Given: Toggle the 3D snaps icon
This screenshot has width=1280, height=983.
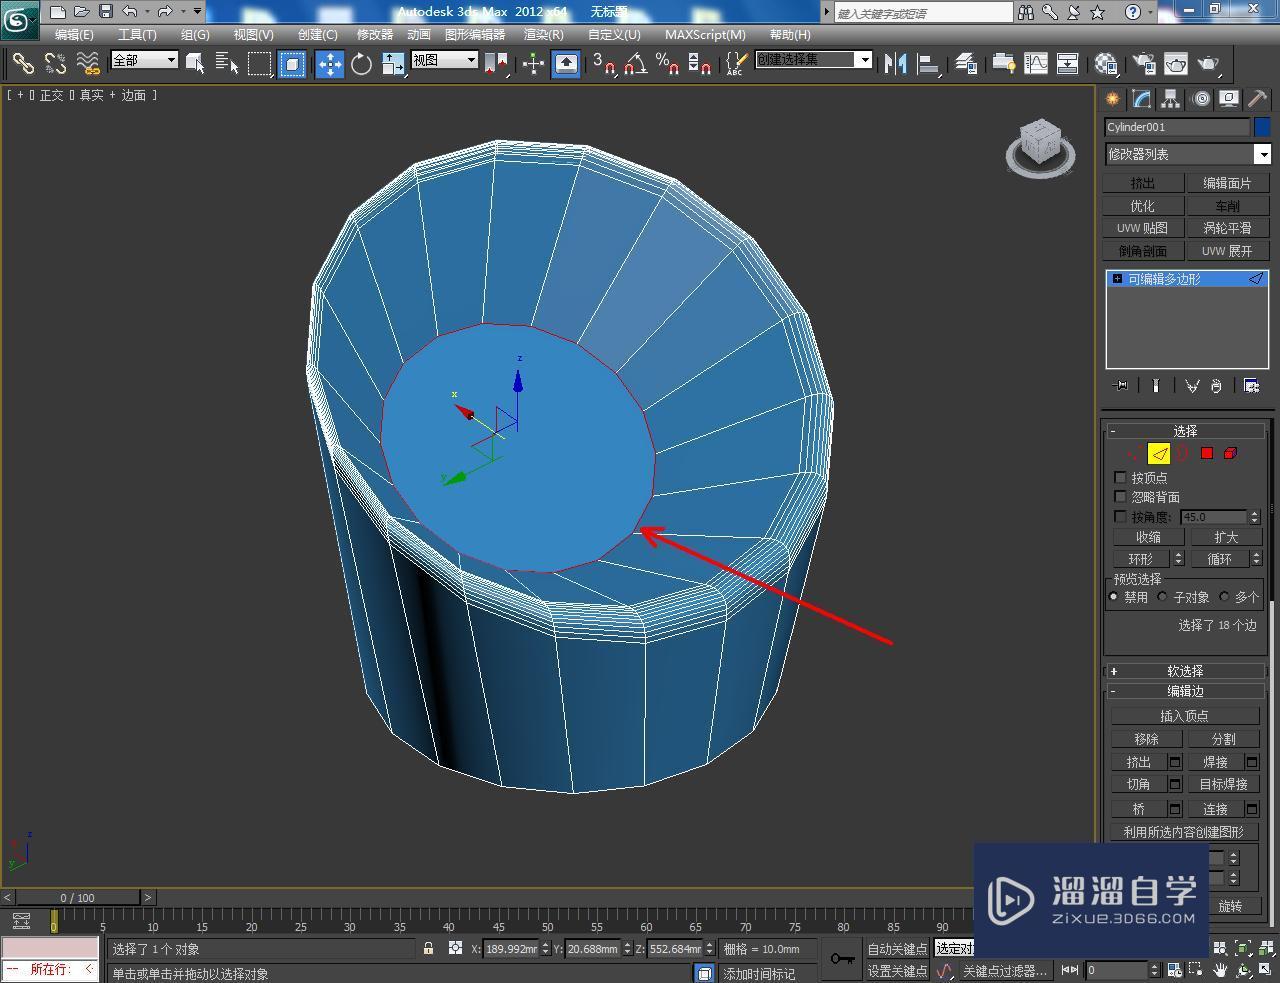Looking at the screenshot, I should 604,64.
